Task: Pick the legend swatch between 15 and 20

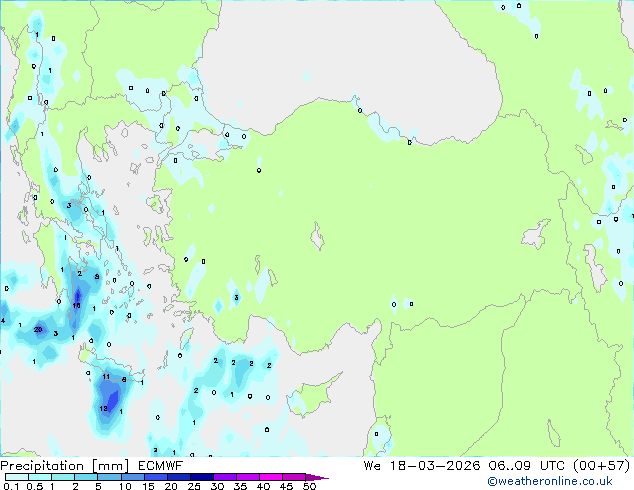Action: pyautogui.click(x=156, y=477)
